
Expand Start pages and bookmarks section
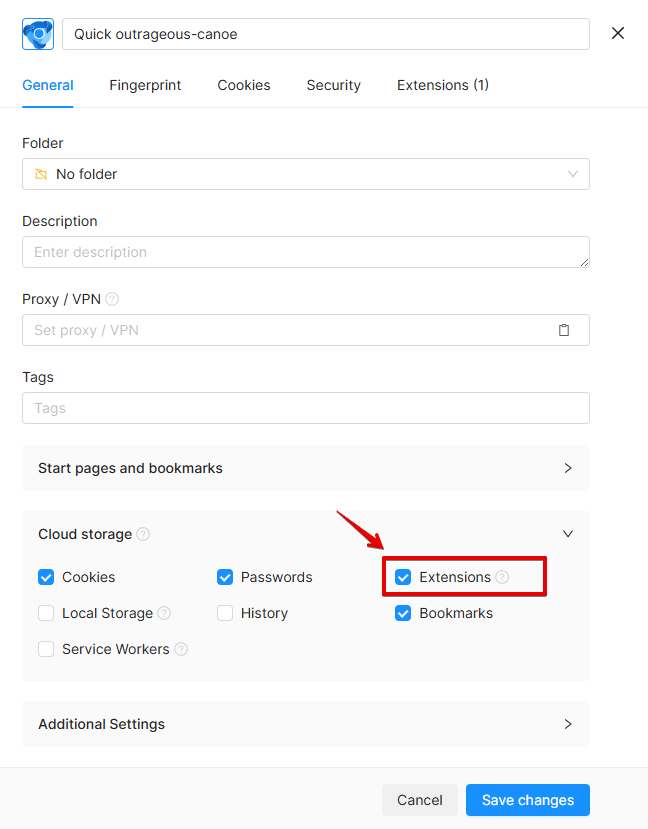point(306,468)
